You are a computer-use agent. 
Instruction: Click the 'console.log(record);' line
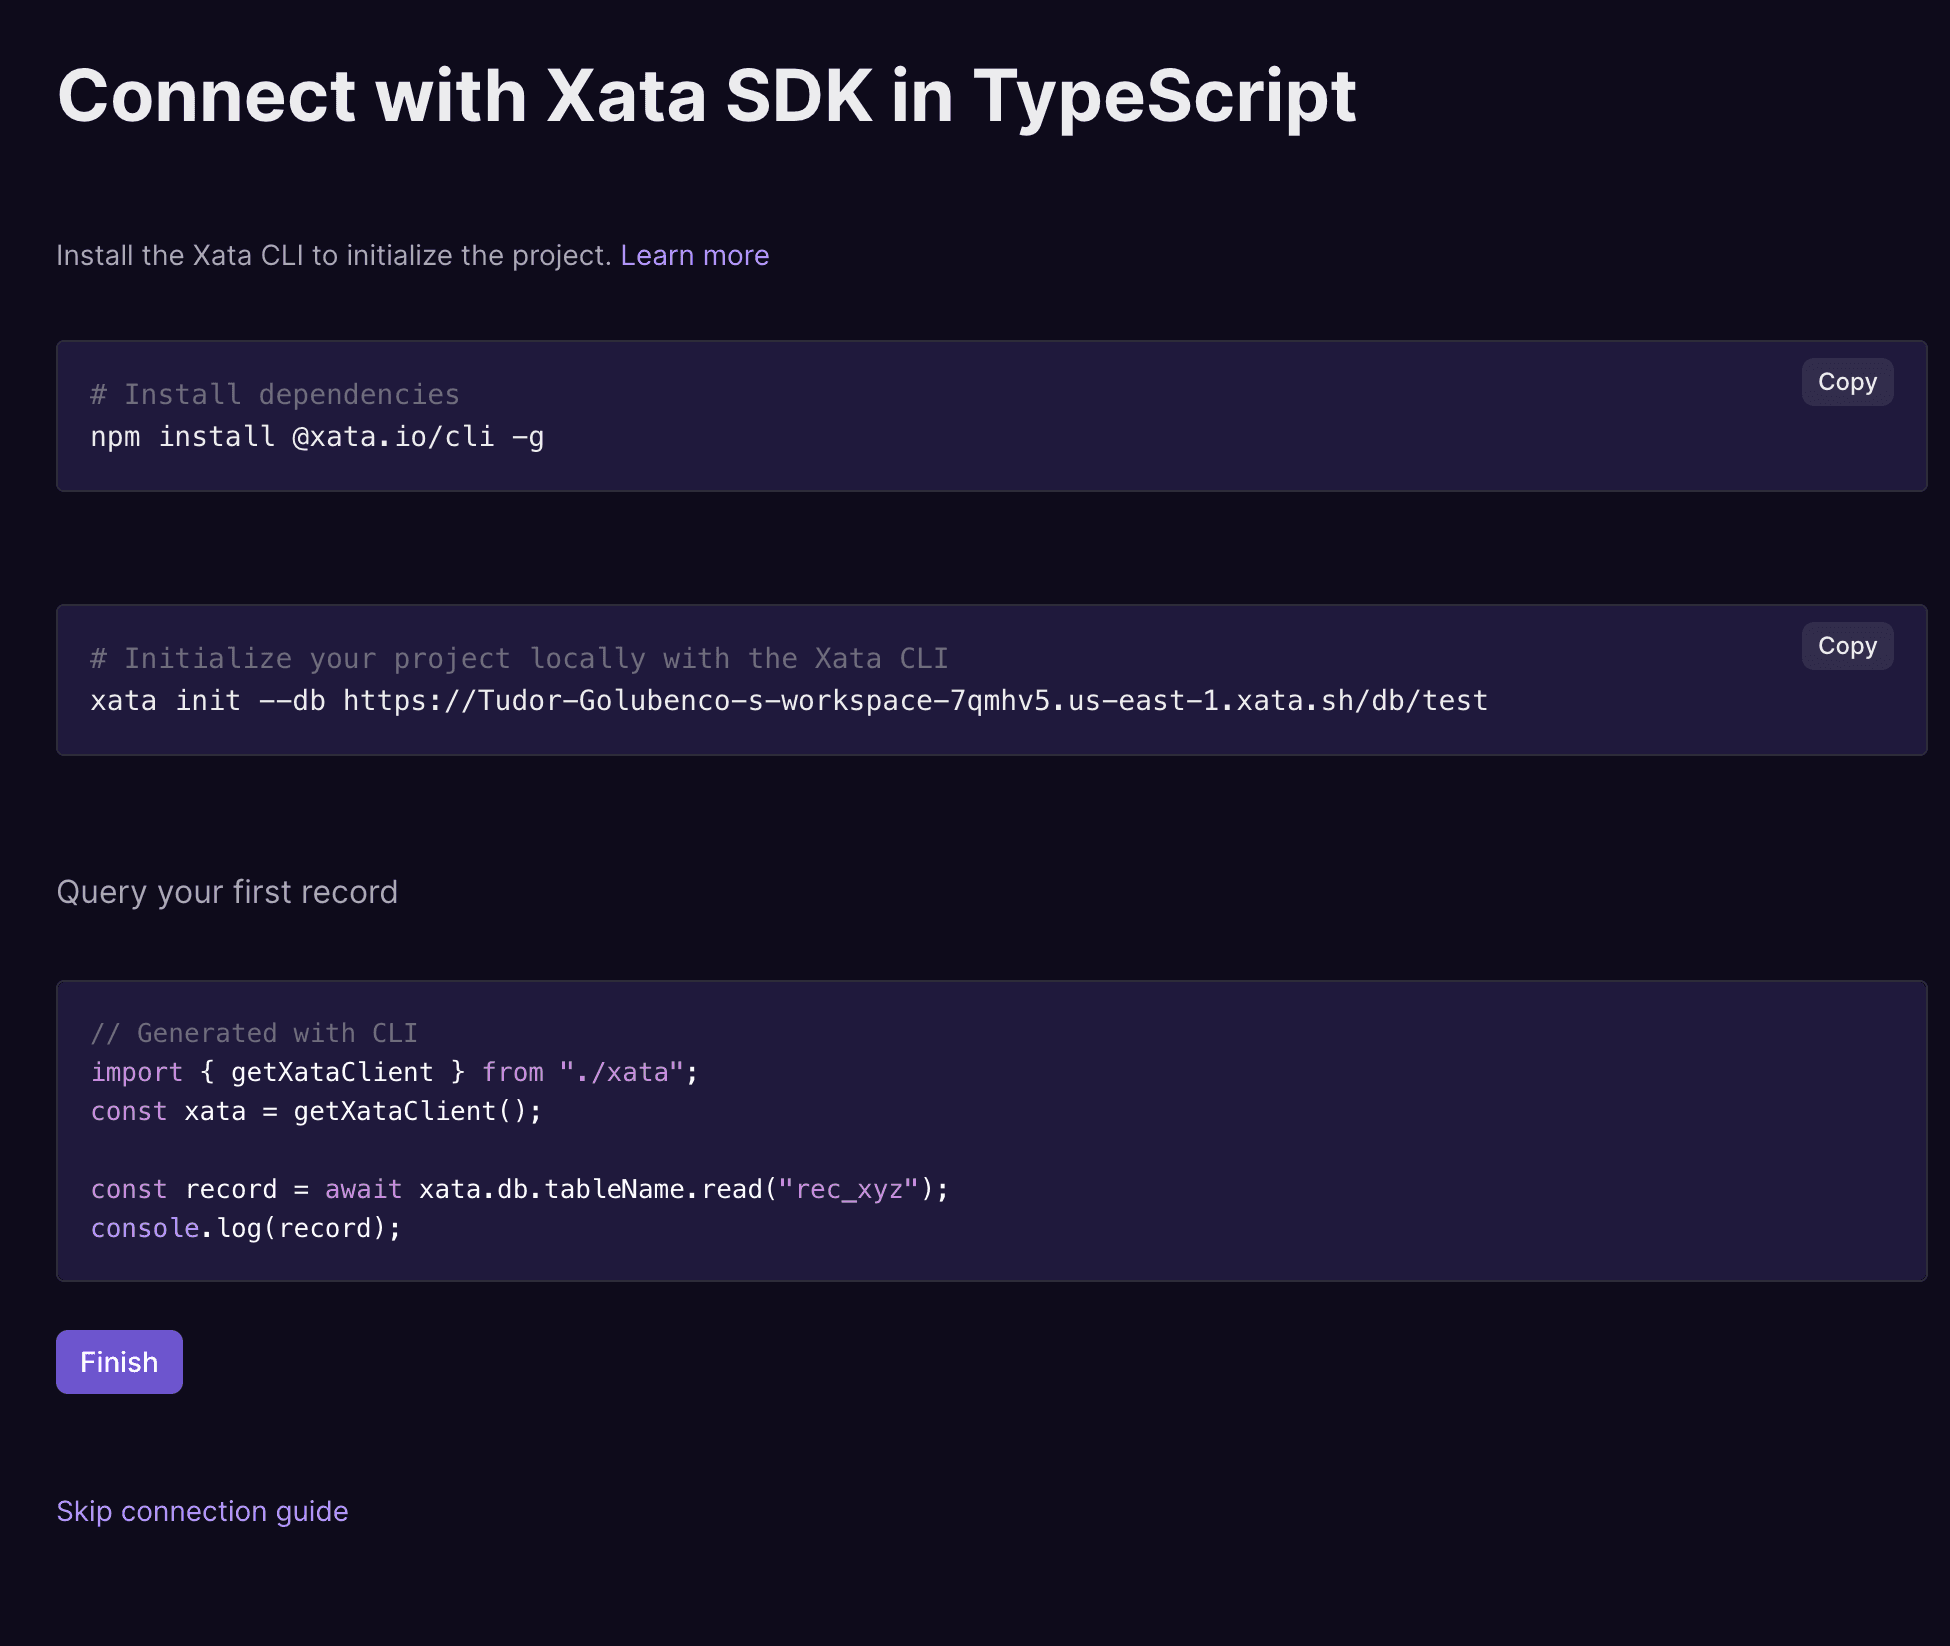[x=246, y=1228]
